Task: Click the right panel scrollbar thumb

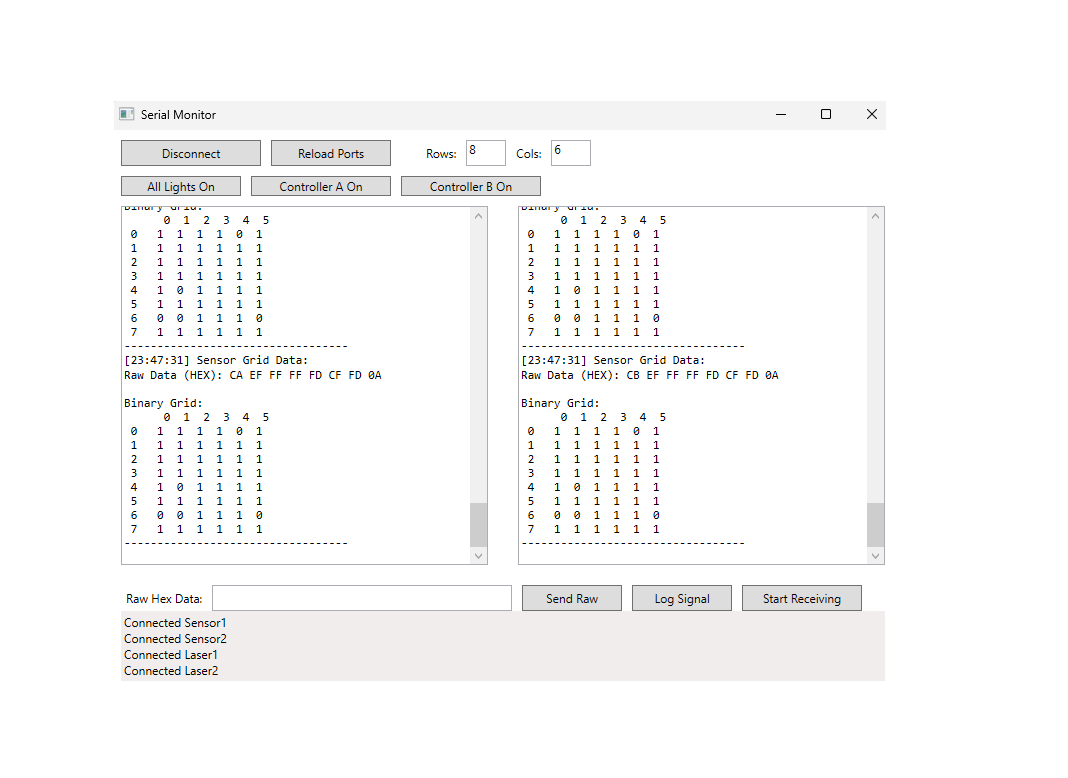Action: (x=875, y=522)
